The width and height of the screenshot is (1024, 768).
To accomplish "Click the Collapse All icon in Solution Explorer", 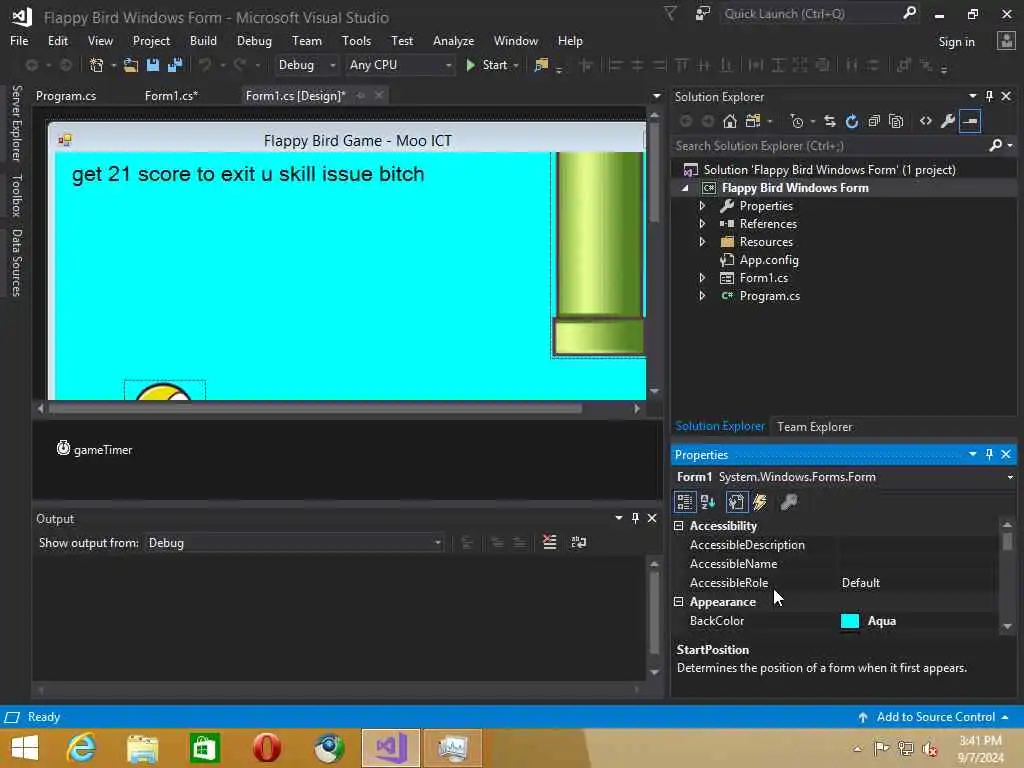I will (874, 121).
